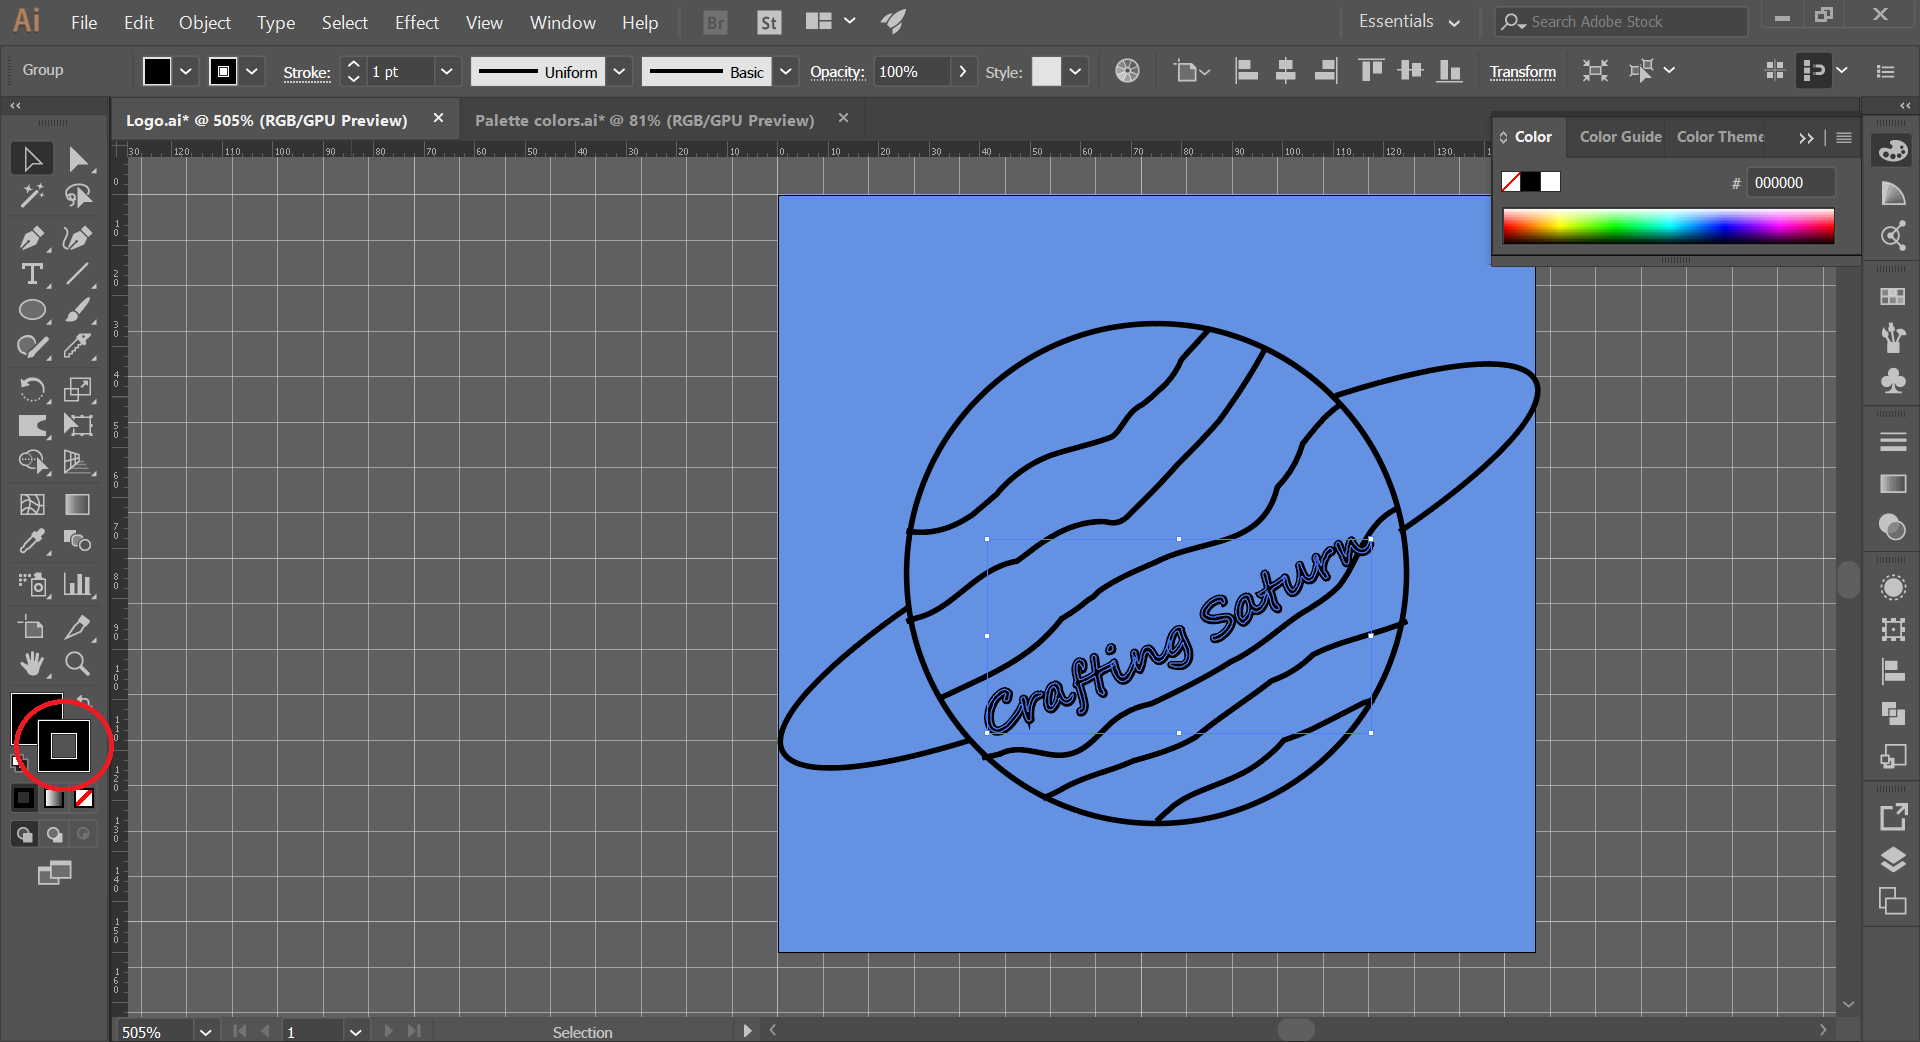Enable Draw Behind mode
Viewport: 1920px width, 1042px height.
(x=55, y=834)
